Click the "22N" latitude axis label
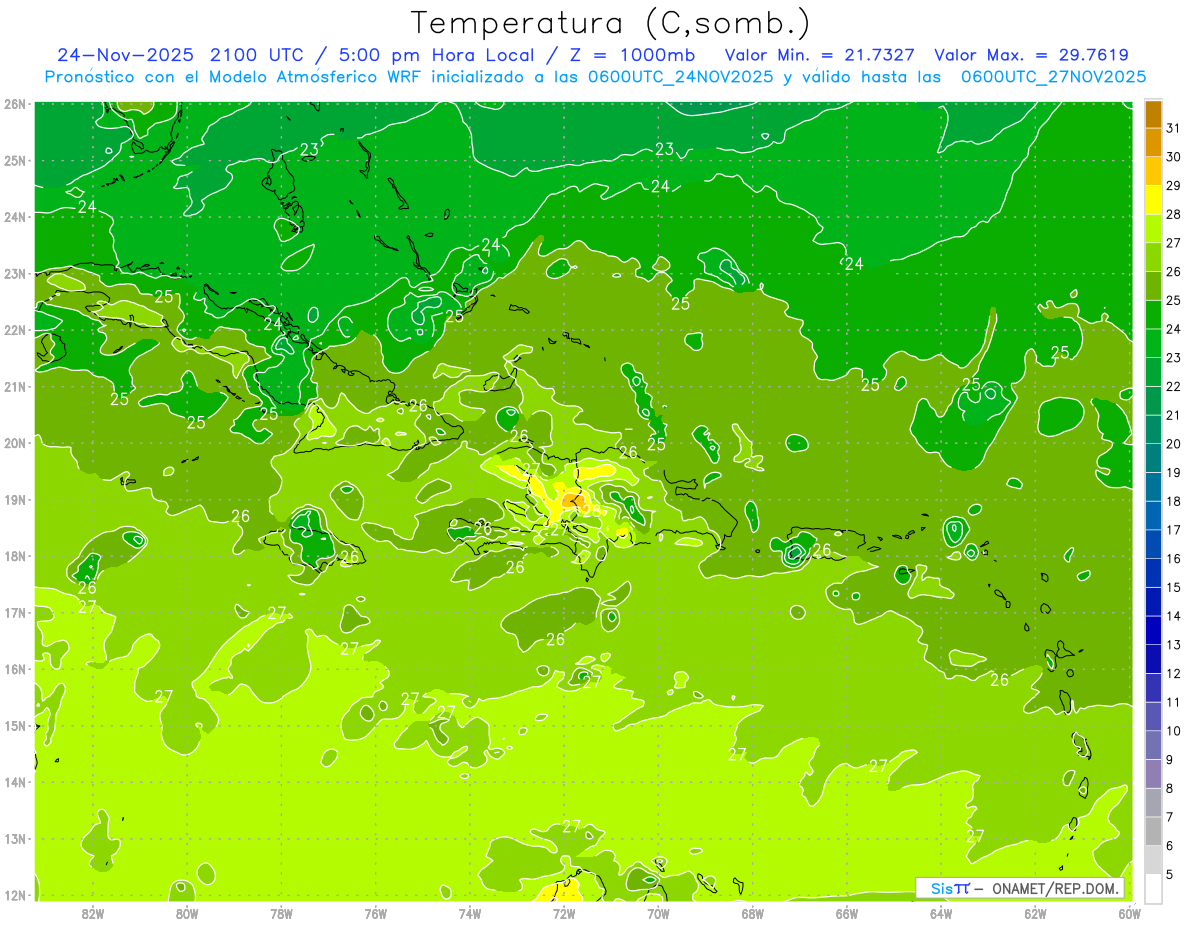The image size is (1200, 927). [15, 330]
